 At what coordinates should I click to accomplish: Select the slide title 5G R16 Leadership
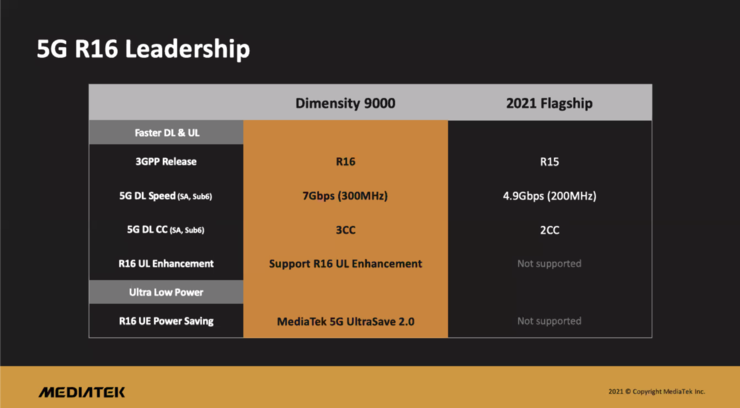(143, 49)
